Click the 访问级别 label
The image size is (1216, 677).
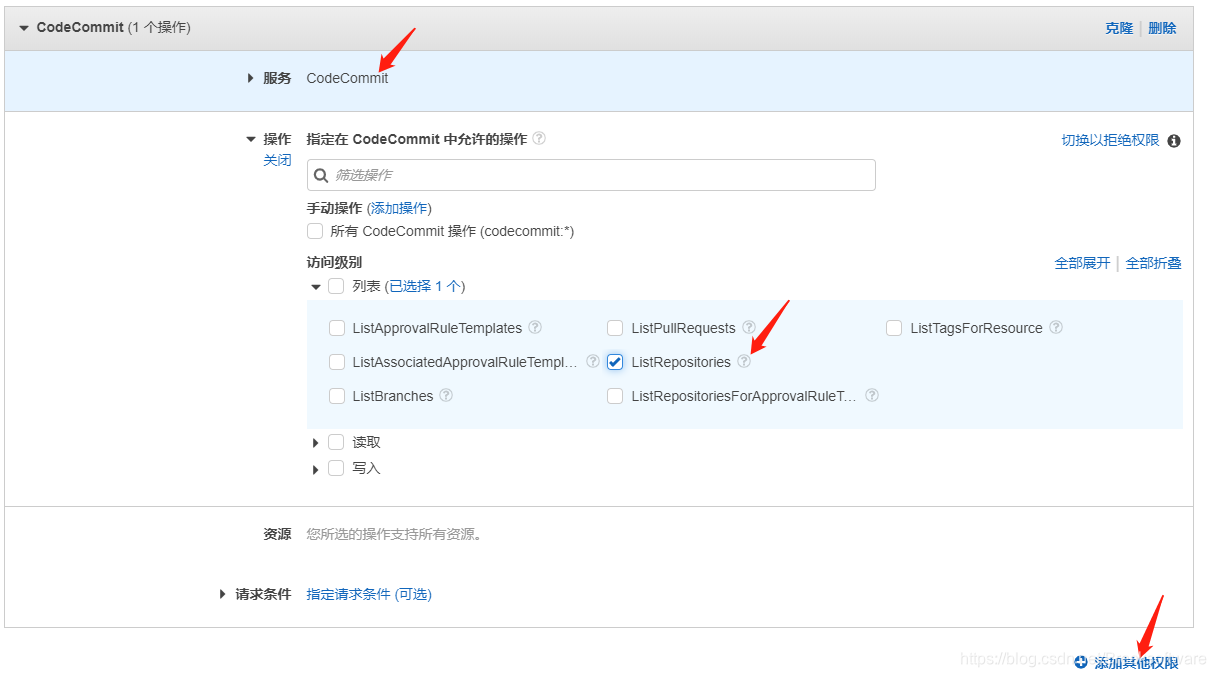pyautogui.click(x=334, y=262)
